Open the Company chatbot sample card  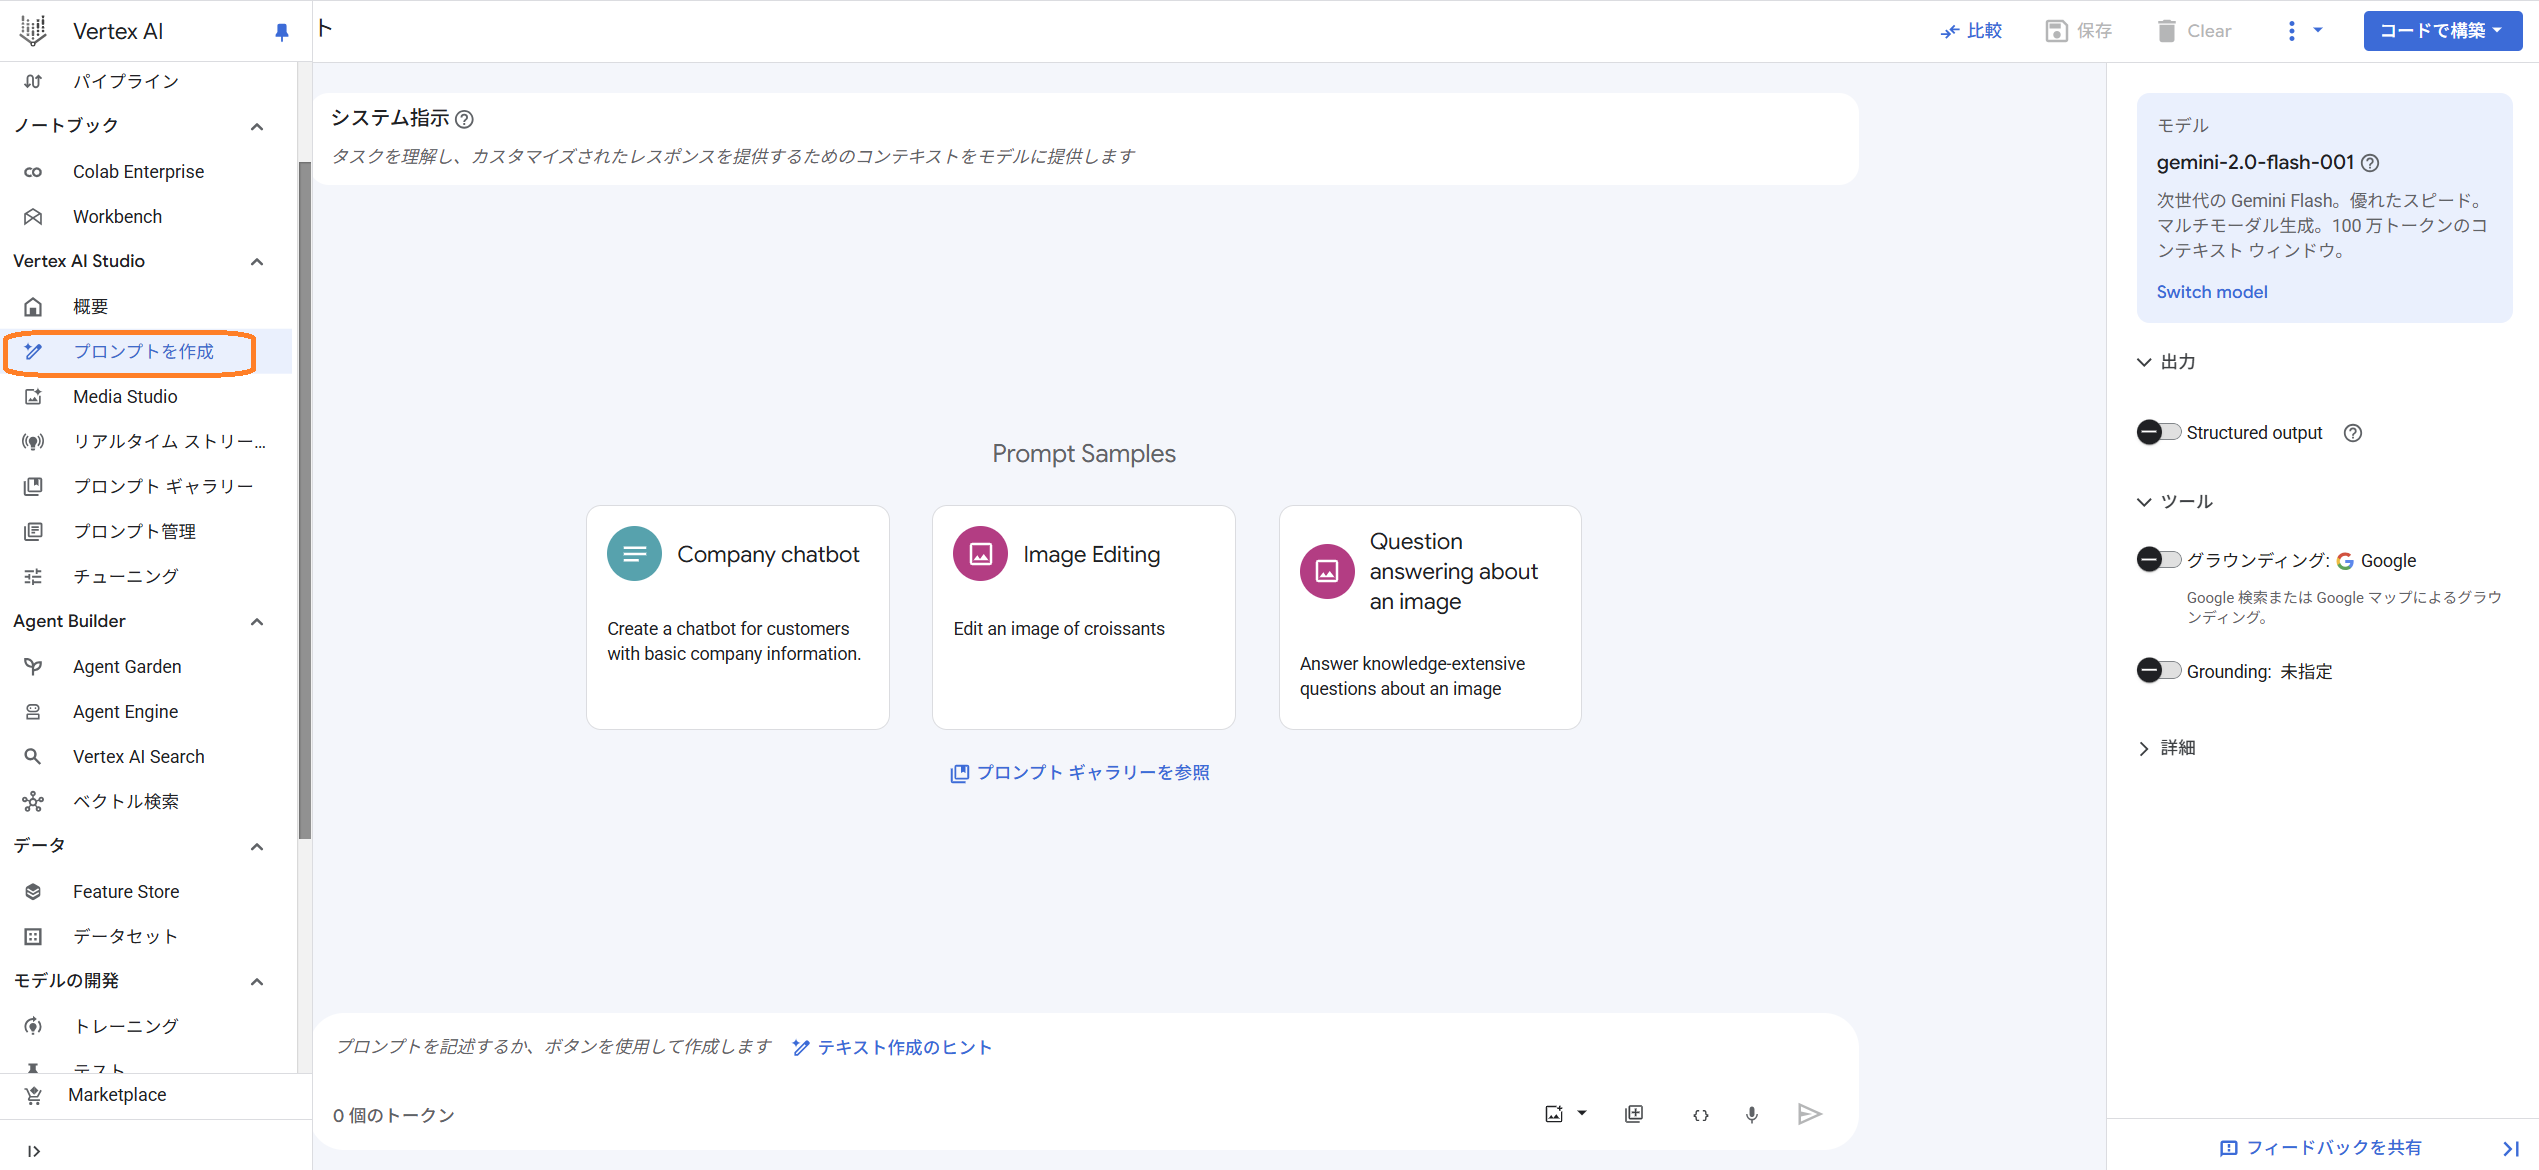(x=738, y=617)
